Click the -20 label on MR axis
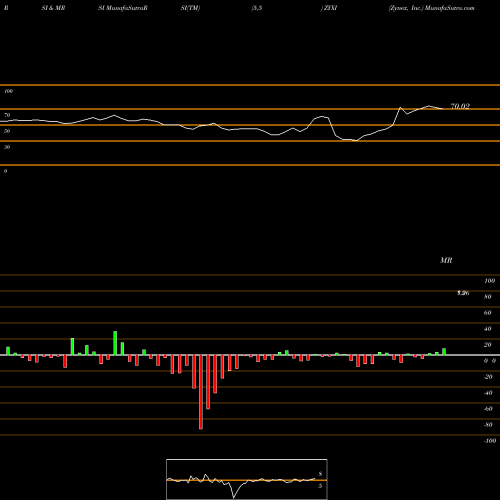Image resolution: width=500 pixels, height=500 pixels. [488, 377]
